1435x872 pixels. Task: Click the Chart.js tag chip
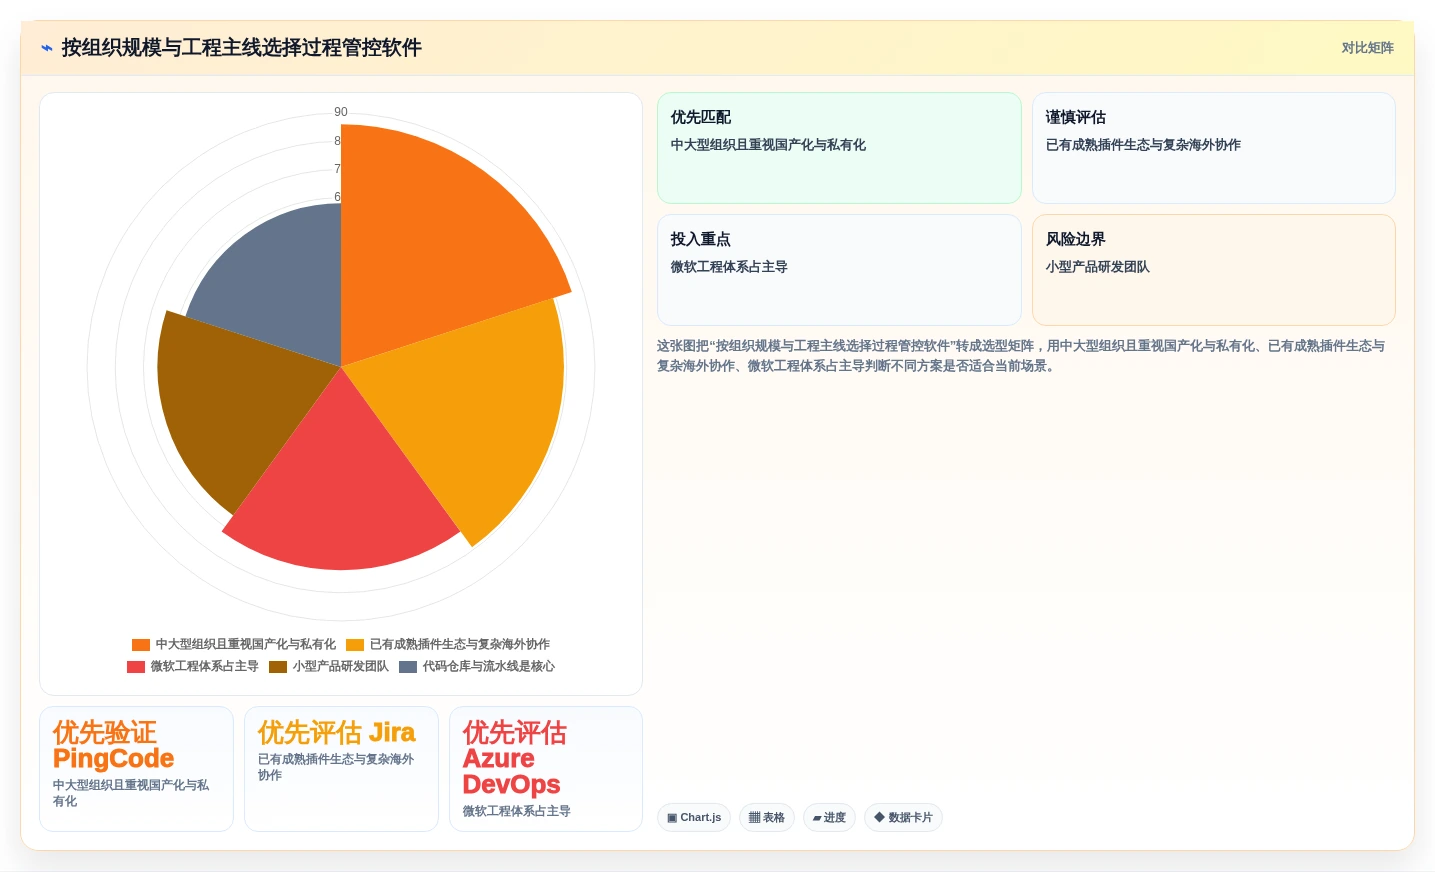(694, 818)
